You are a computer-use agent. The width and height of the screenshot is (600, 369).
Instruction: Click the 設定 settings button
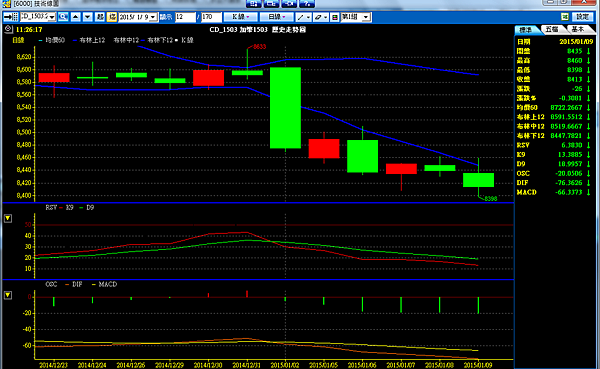(x=583, y=17)
